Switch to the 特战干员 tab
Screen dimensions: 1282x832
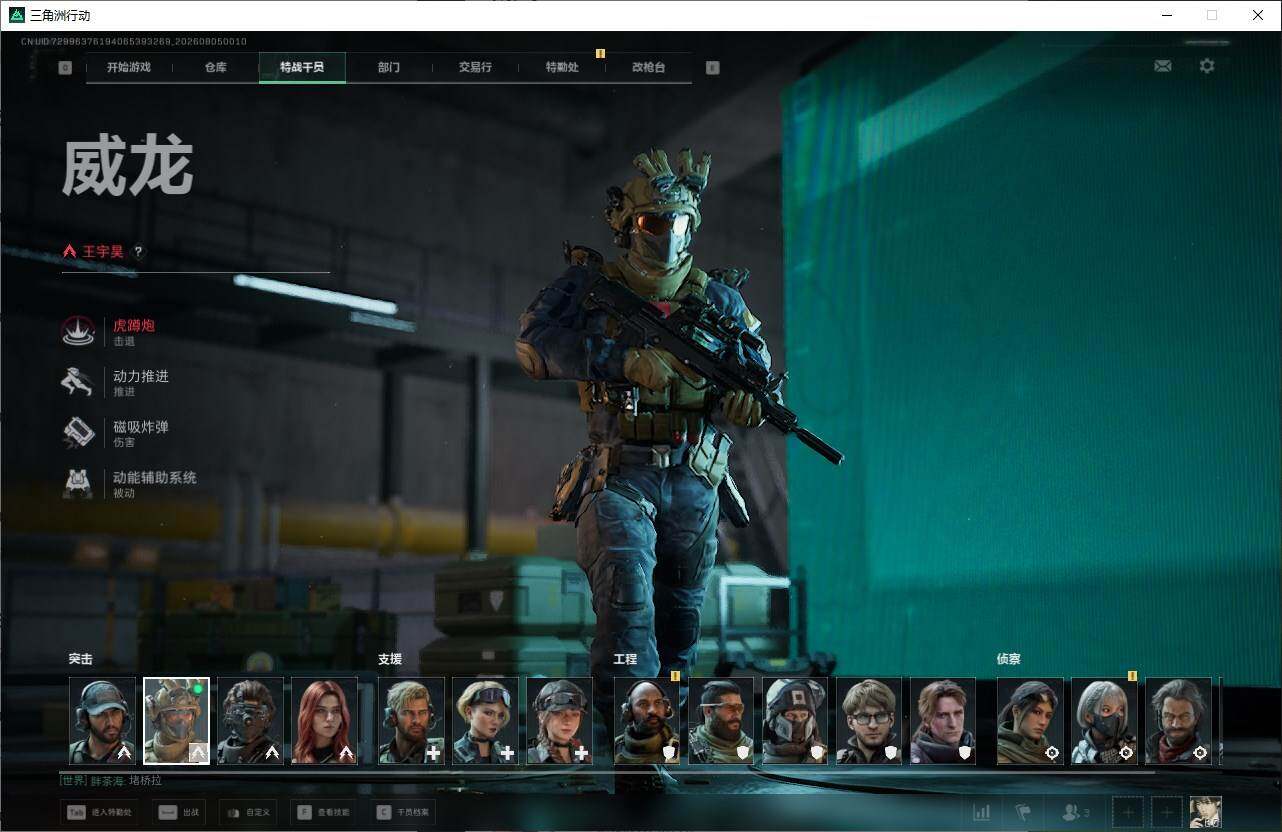click(302, 67)
